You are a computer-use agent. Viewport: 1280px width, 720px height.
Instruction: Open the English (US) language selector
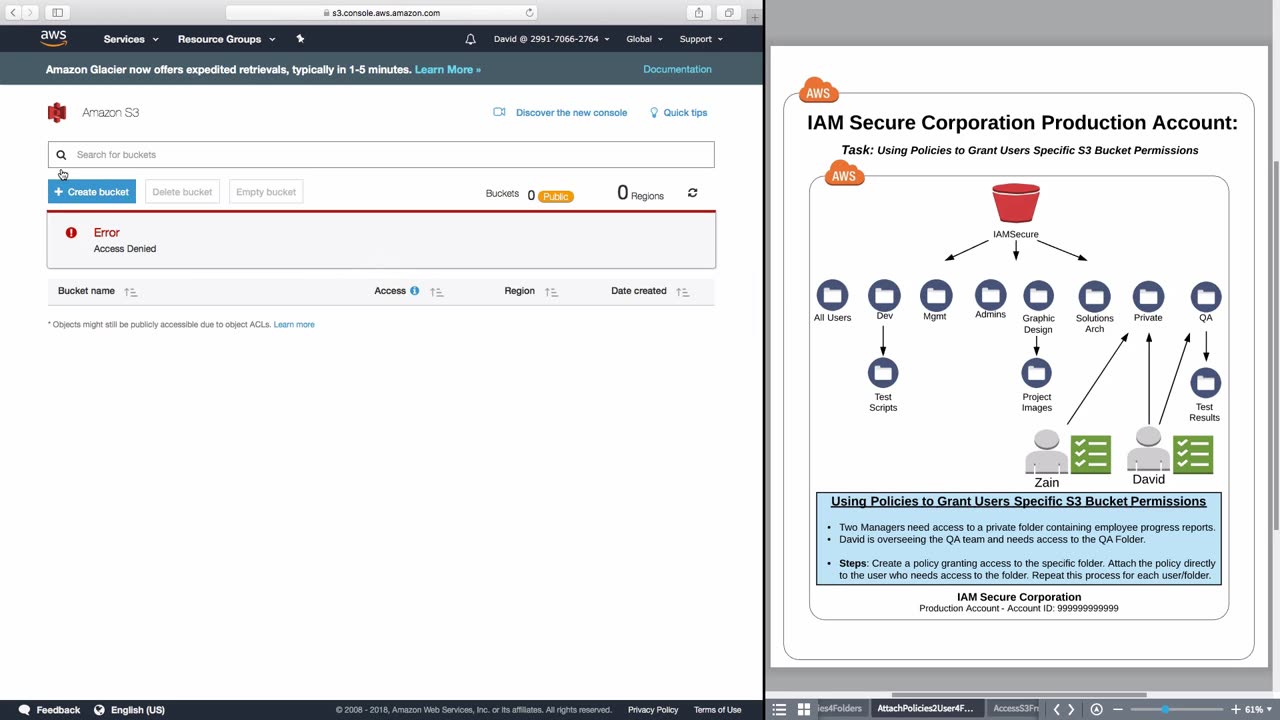tap(137, 710)
